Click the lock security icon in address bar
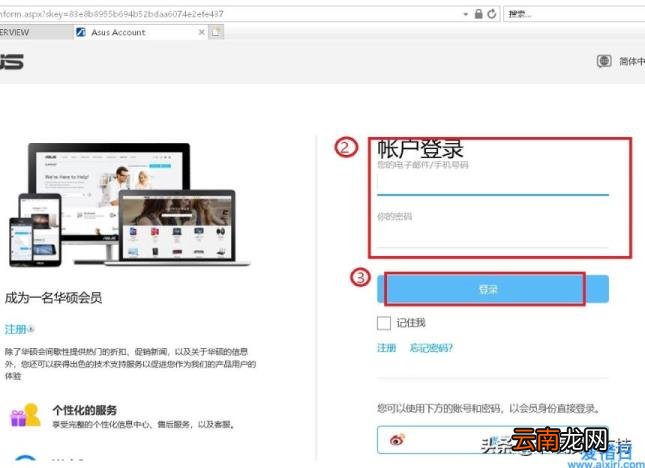The height and width of the screenshot is (468, 645). point(478,14)
